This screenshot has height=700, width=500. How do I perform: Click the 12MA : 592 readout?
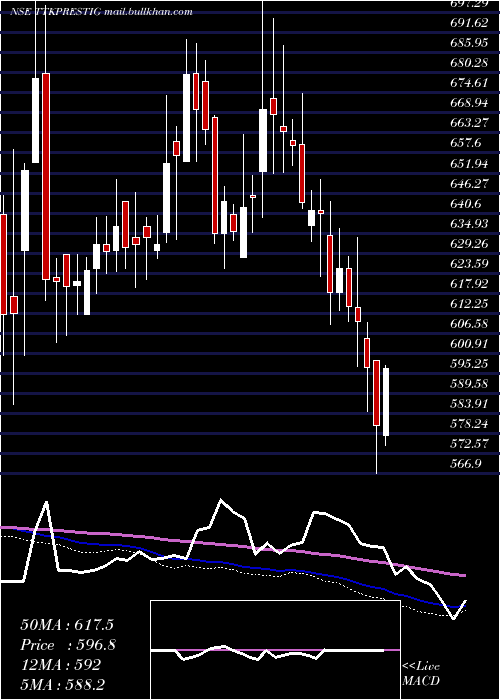tap(60, 665)
